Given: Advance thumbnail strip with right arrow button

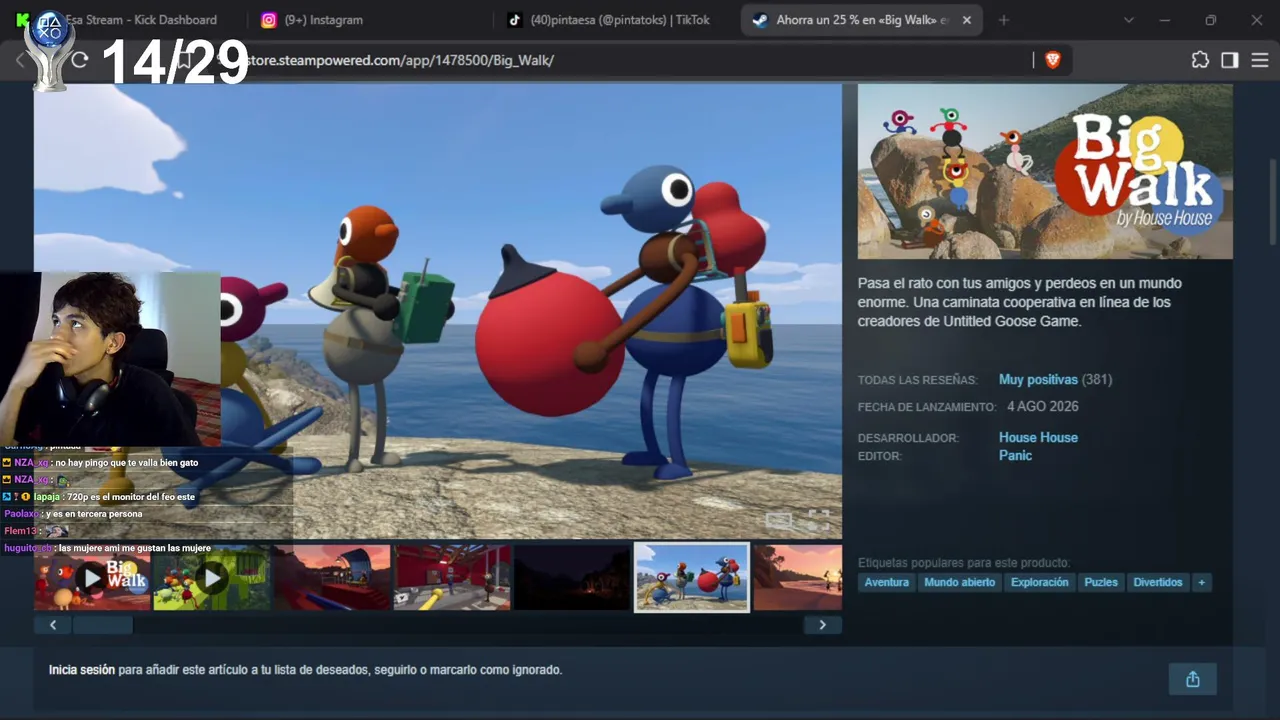Looking at the screenshot, I should tap(822, 625).
